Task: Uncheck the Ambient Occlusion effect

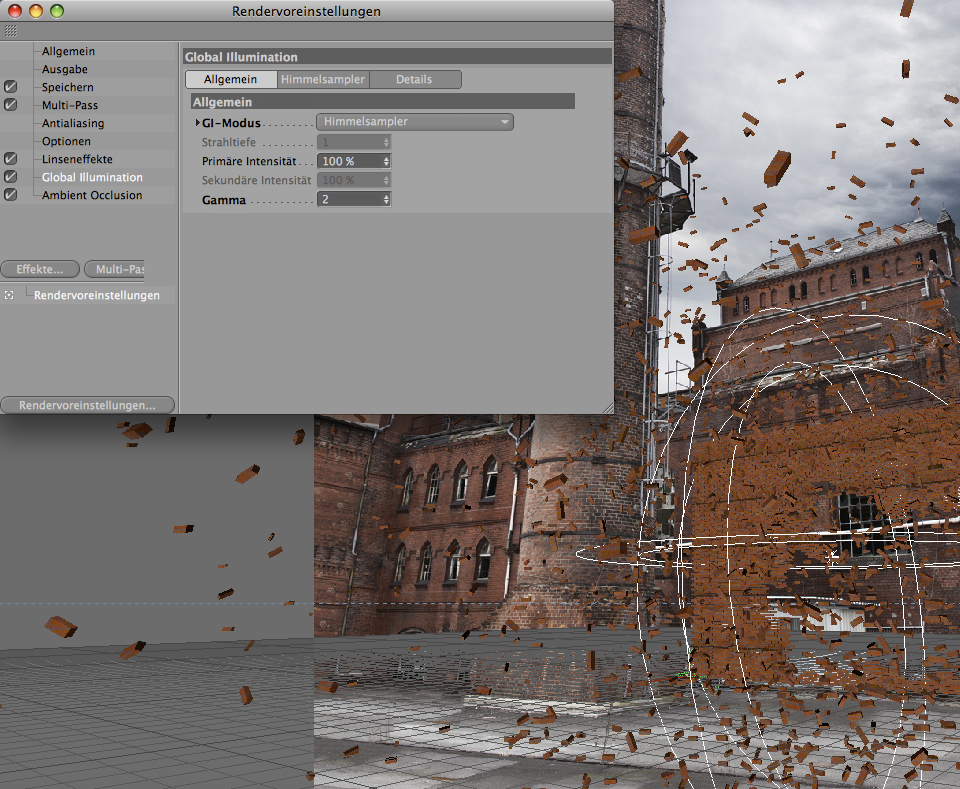Action: pyautogui.click(x=11, y=195)
